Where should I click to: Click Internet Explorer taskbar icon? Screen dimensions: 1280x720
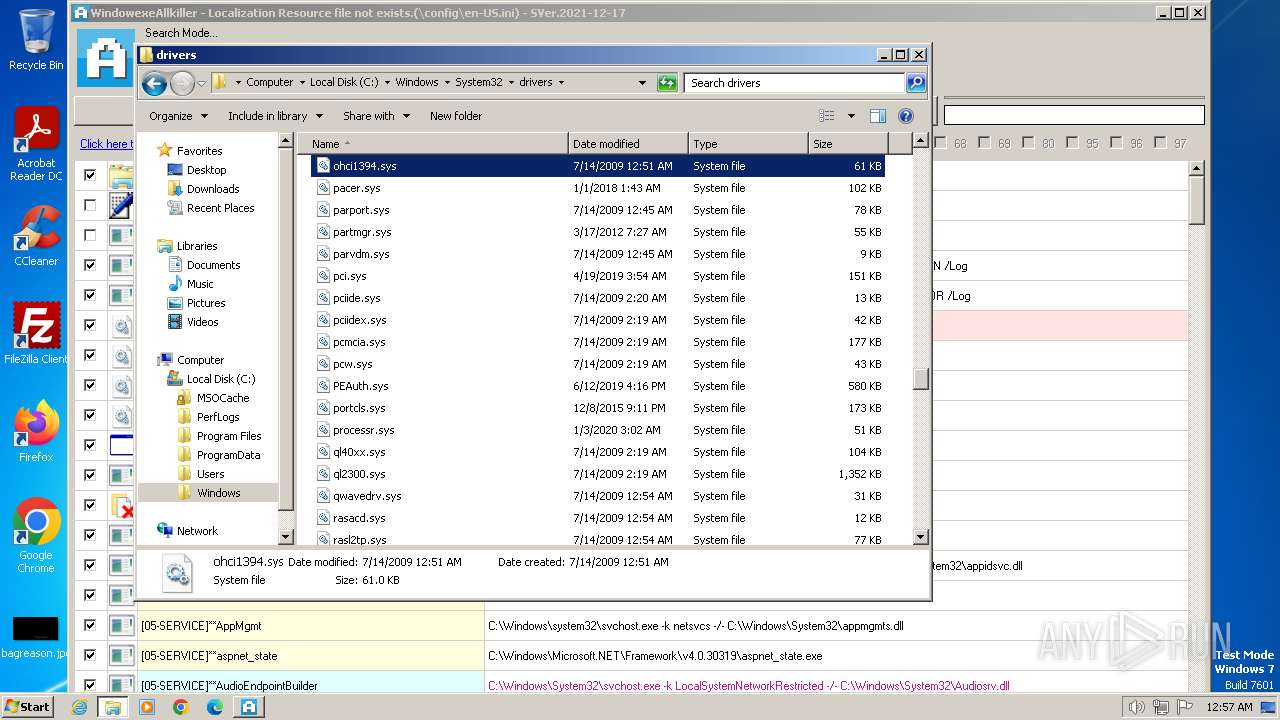(79, 707)
